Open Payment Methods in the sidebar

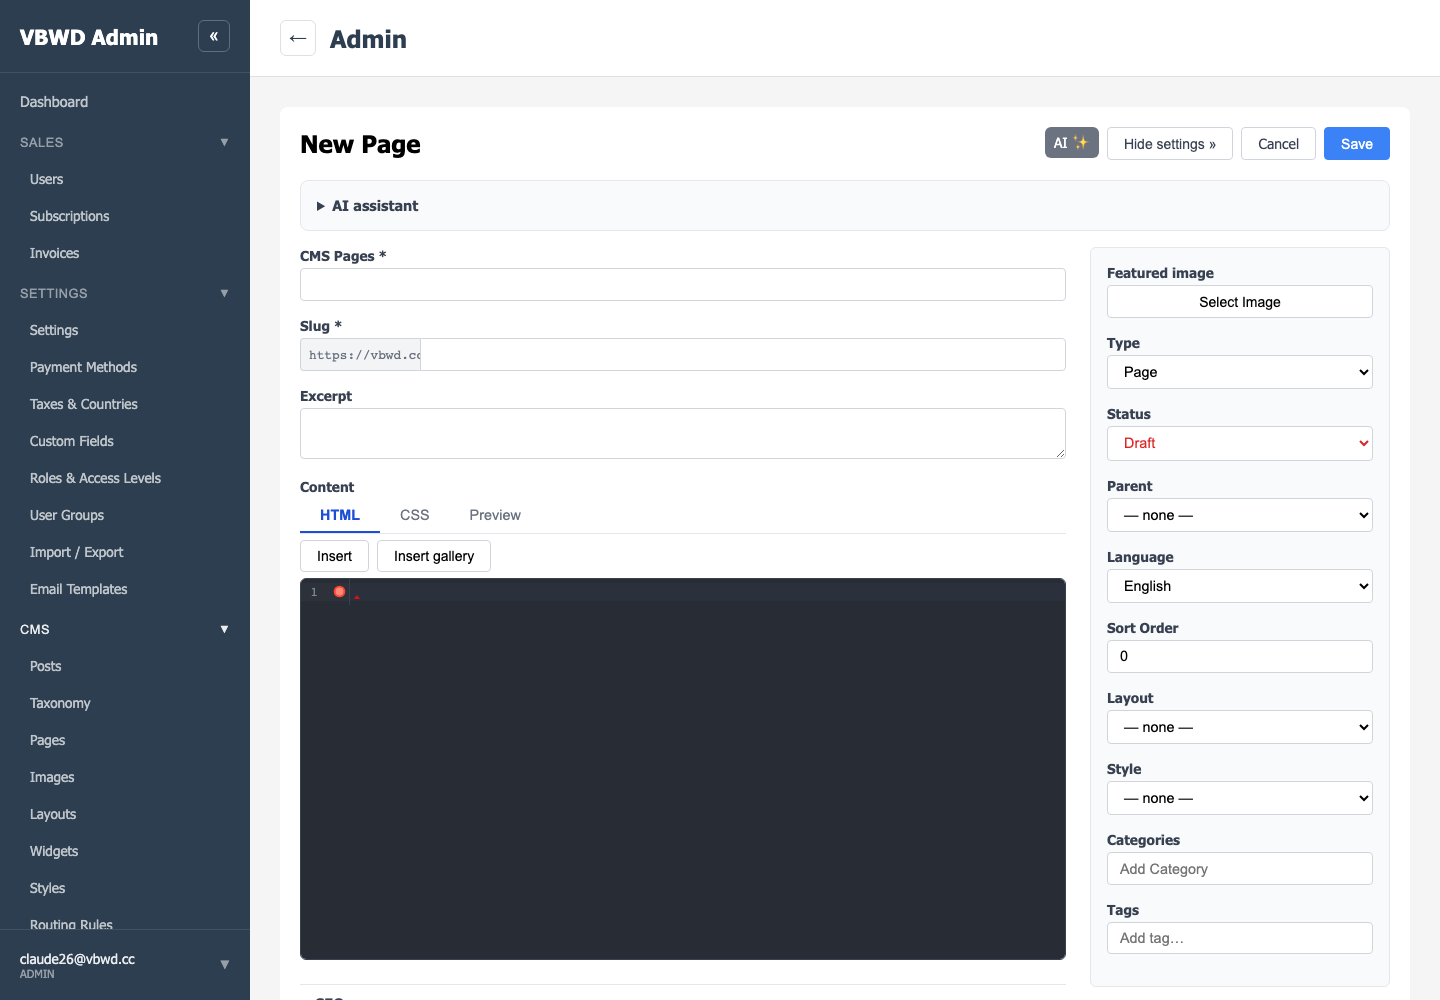[x=84, y=367]
